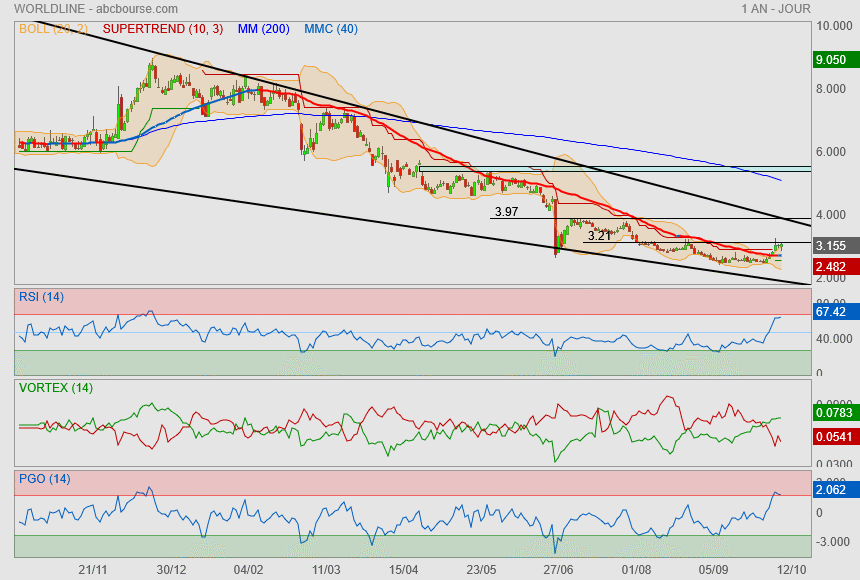Click the 27/06 date on time axis

558,568
